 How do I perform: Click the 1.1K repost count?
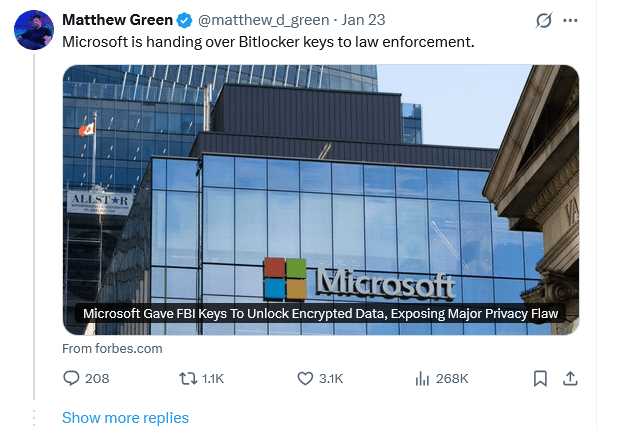[213, 378]
